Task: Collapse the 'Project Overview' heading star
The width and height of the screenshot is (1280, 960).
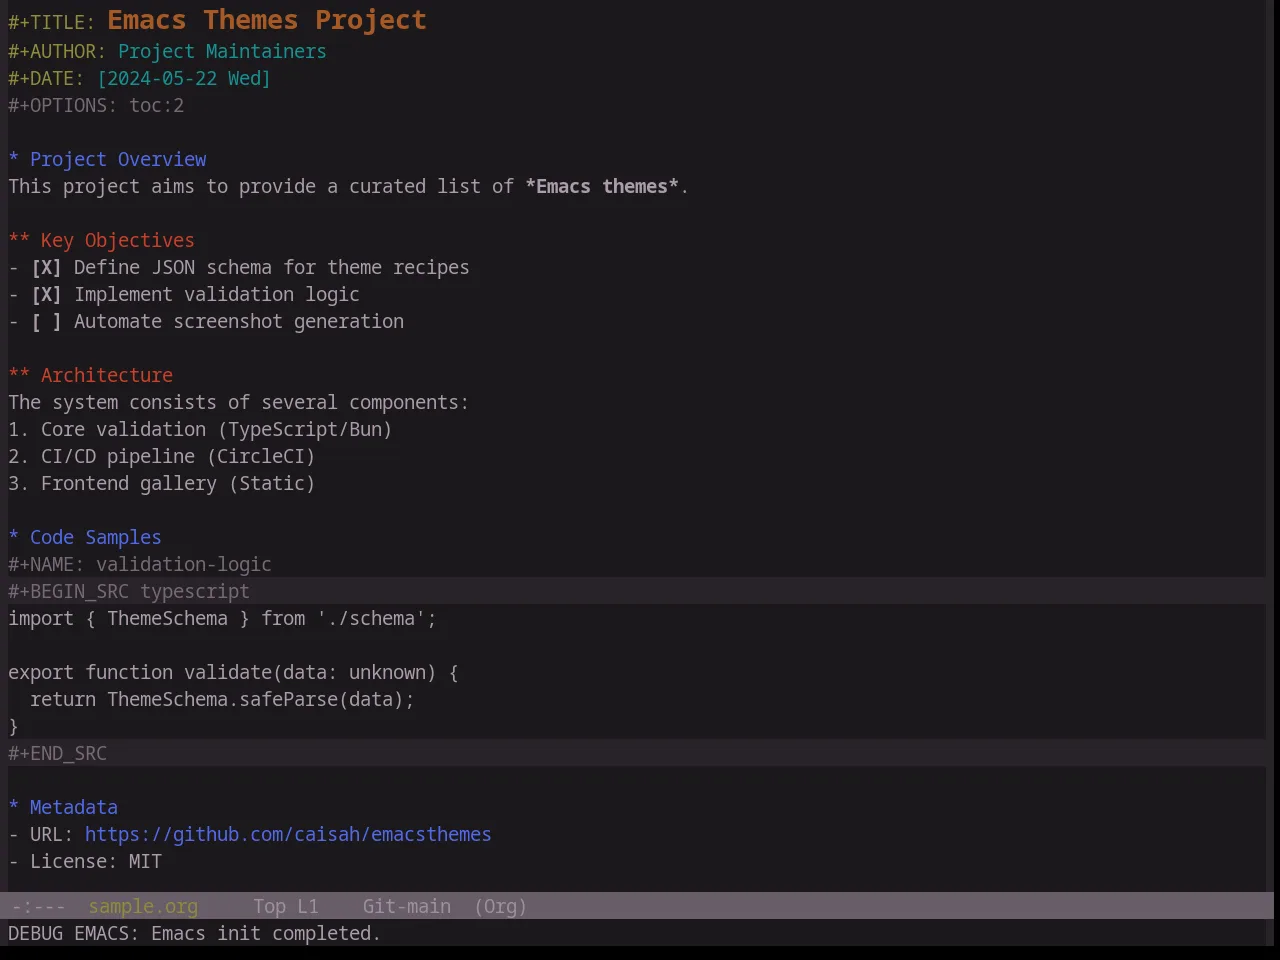Action: click(x=14, y=159)
